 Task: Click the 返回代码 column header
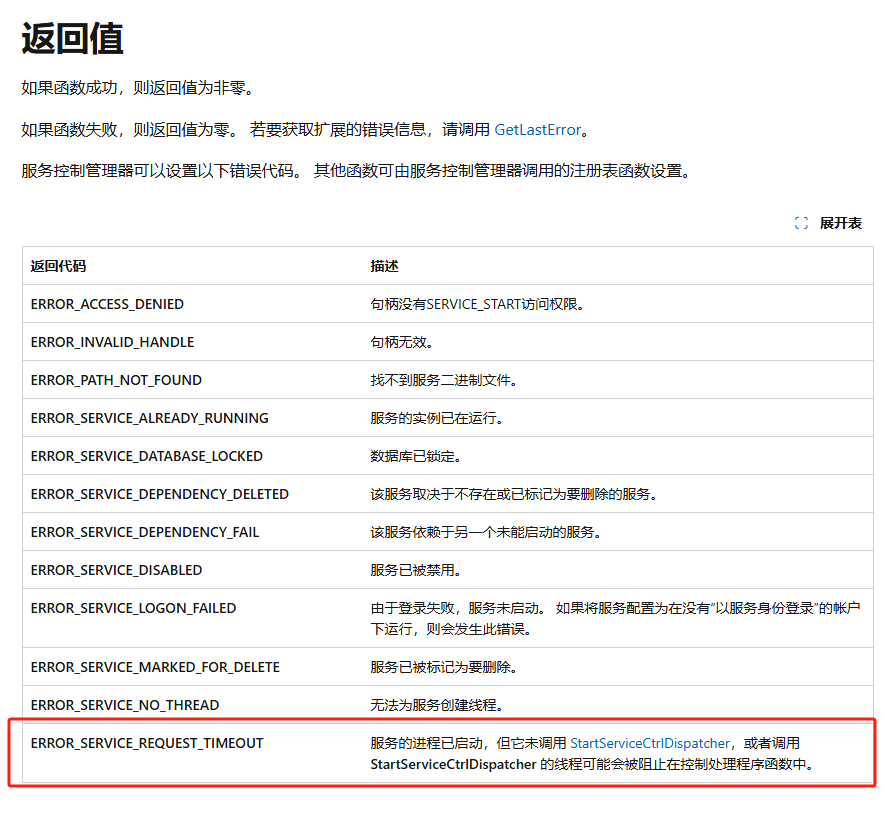[x=58, y=266]
